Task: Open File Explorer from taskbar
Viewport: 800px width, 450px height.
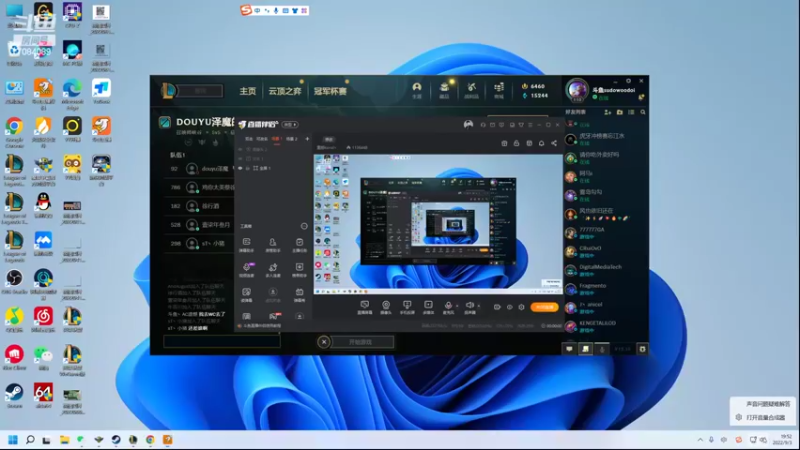Action: click(64, 440)
